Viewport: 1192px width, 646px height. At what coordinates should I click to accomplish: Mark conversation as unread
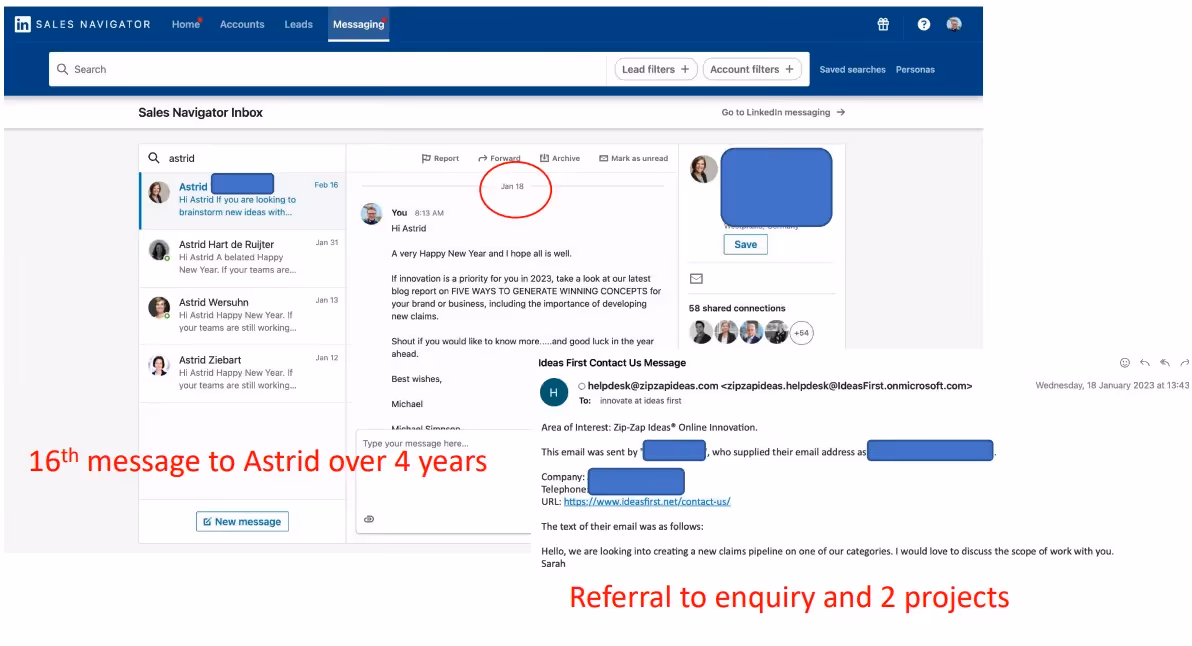(633, 158)
